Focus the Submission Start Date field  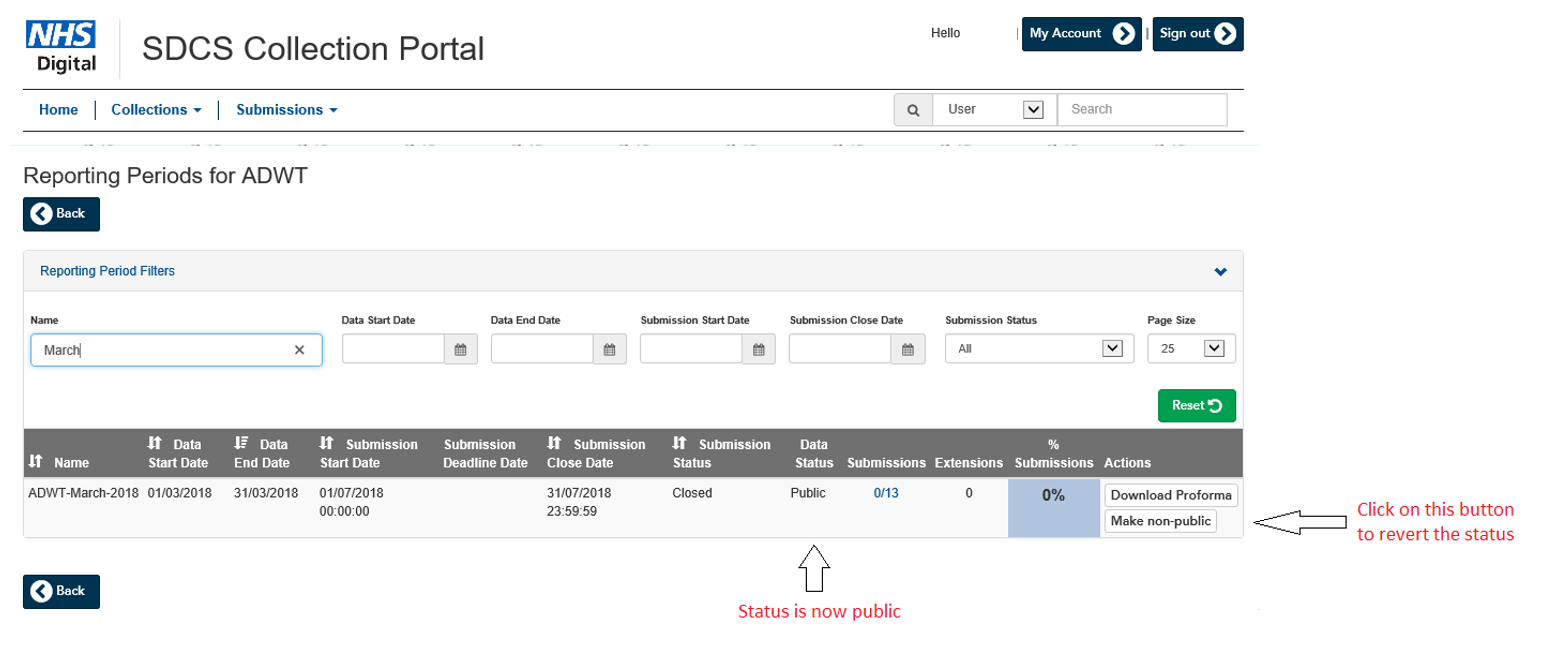click(691, 349)
